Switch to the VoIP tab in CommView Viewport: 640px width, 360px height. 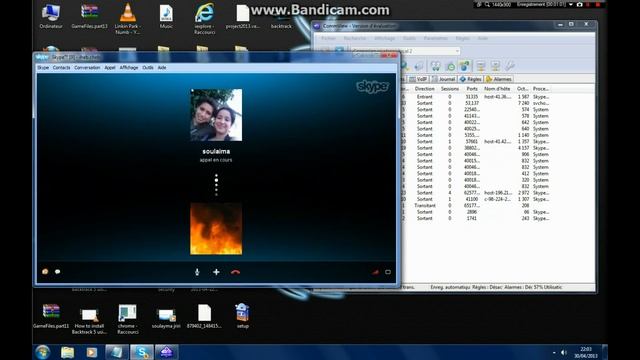point(419,79)
